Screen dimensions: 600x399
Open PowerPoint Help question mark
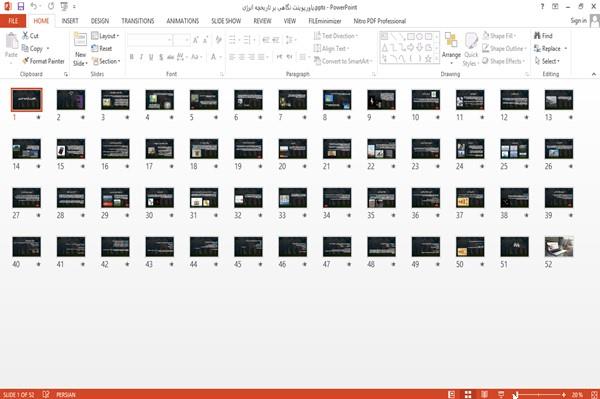pyautogui.click(x=542, y=7)
